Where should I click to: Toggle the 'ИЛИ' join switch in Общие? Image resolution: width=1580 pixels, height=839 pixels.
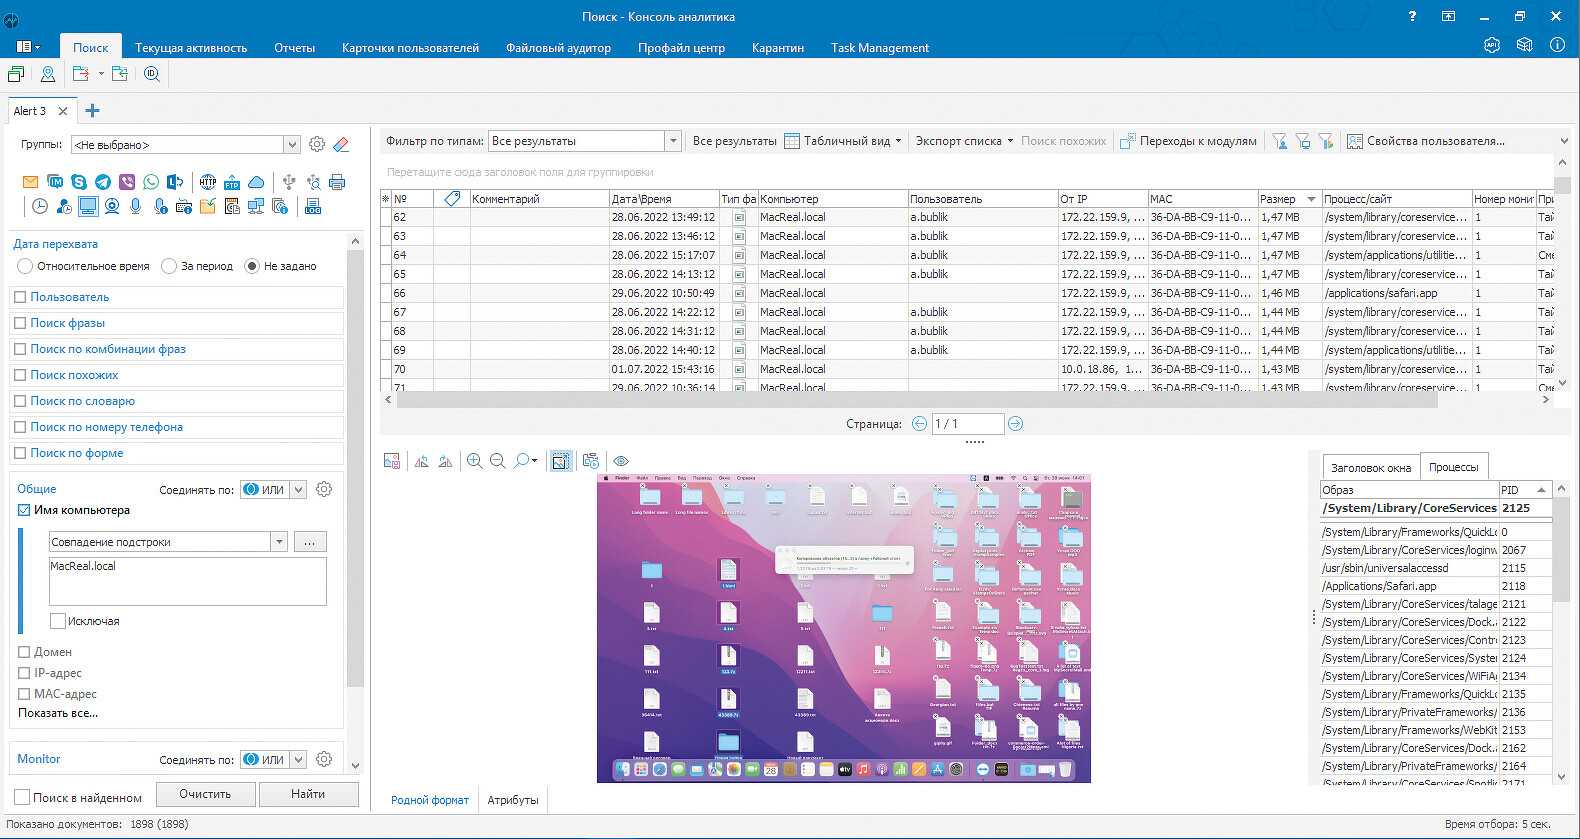point(264,490)
